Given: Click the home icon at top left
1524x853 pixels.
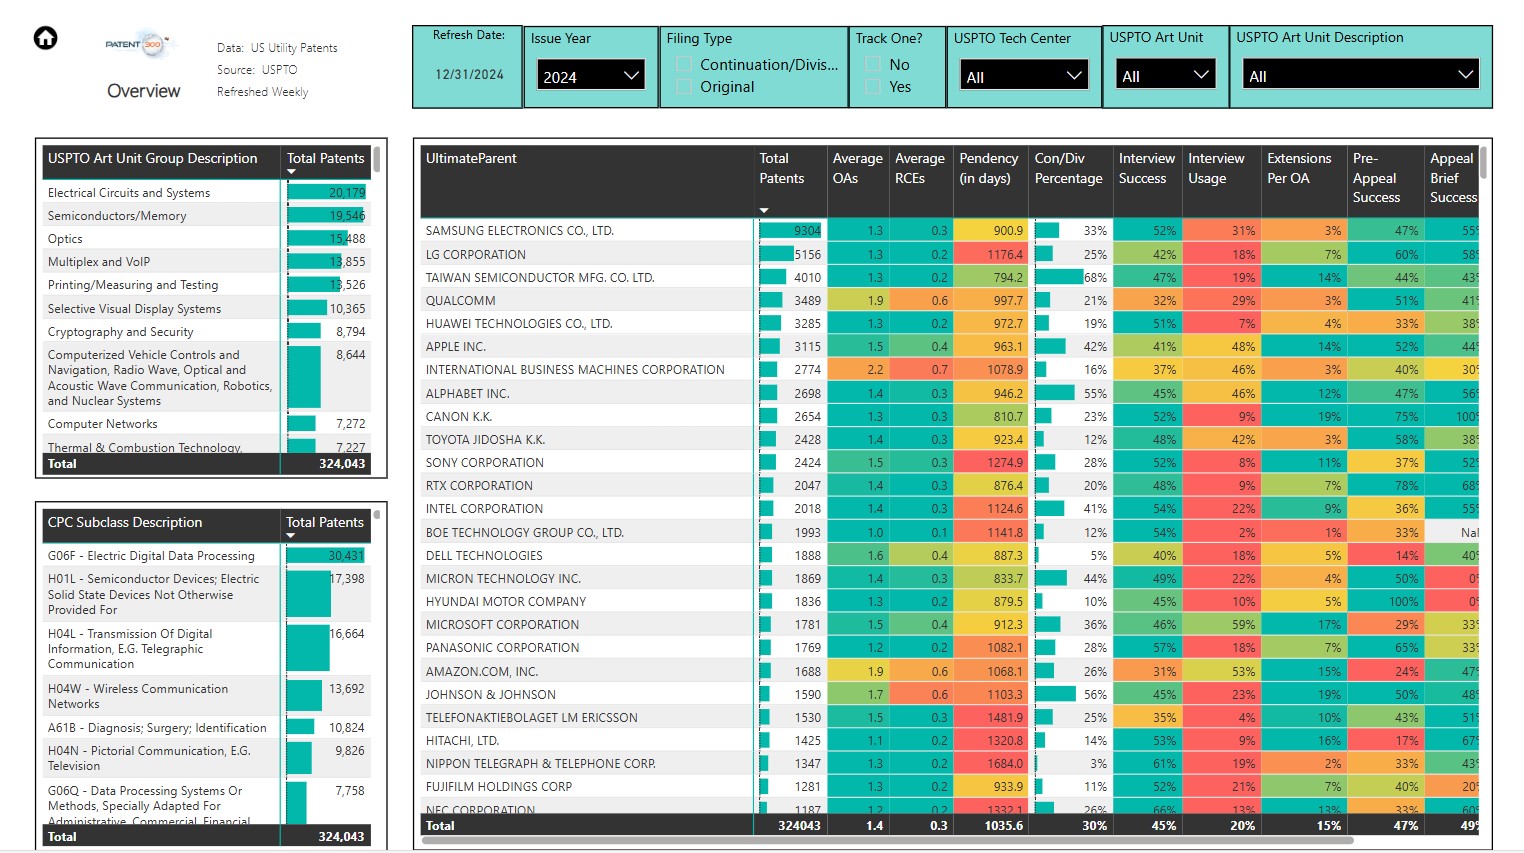Looking at the screenshot, I should click(45, 38).
